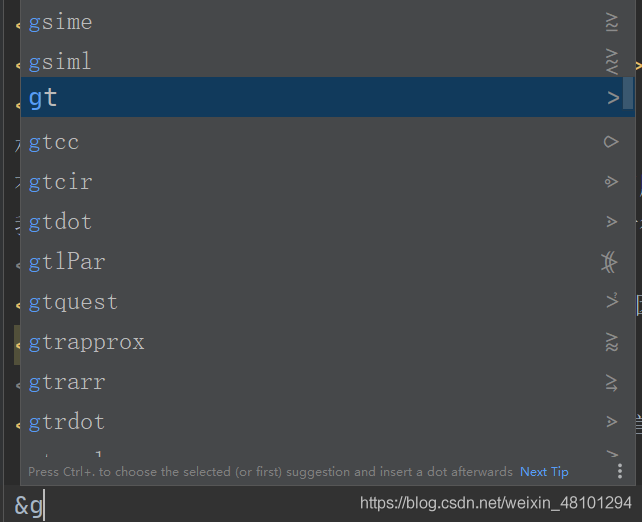
Task: Click the gtlPar symbol preview icon
Action: 609,262
